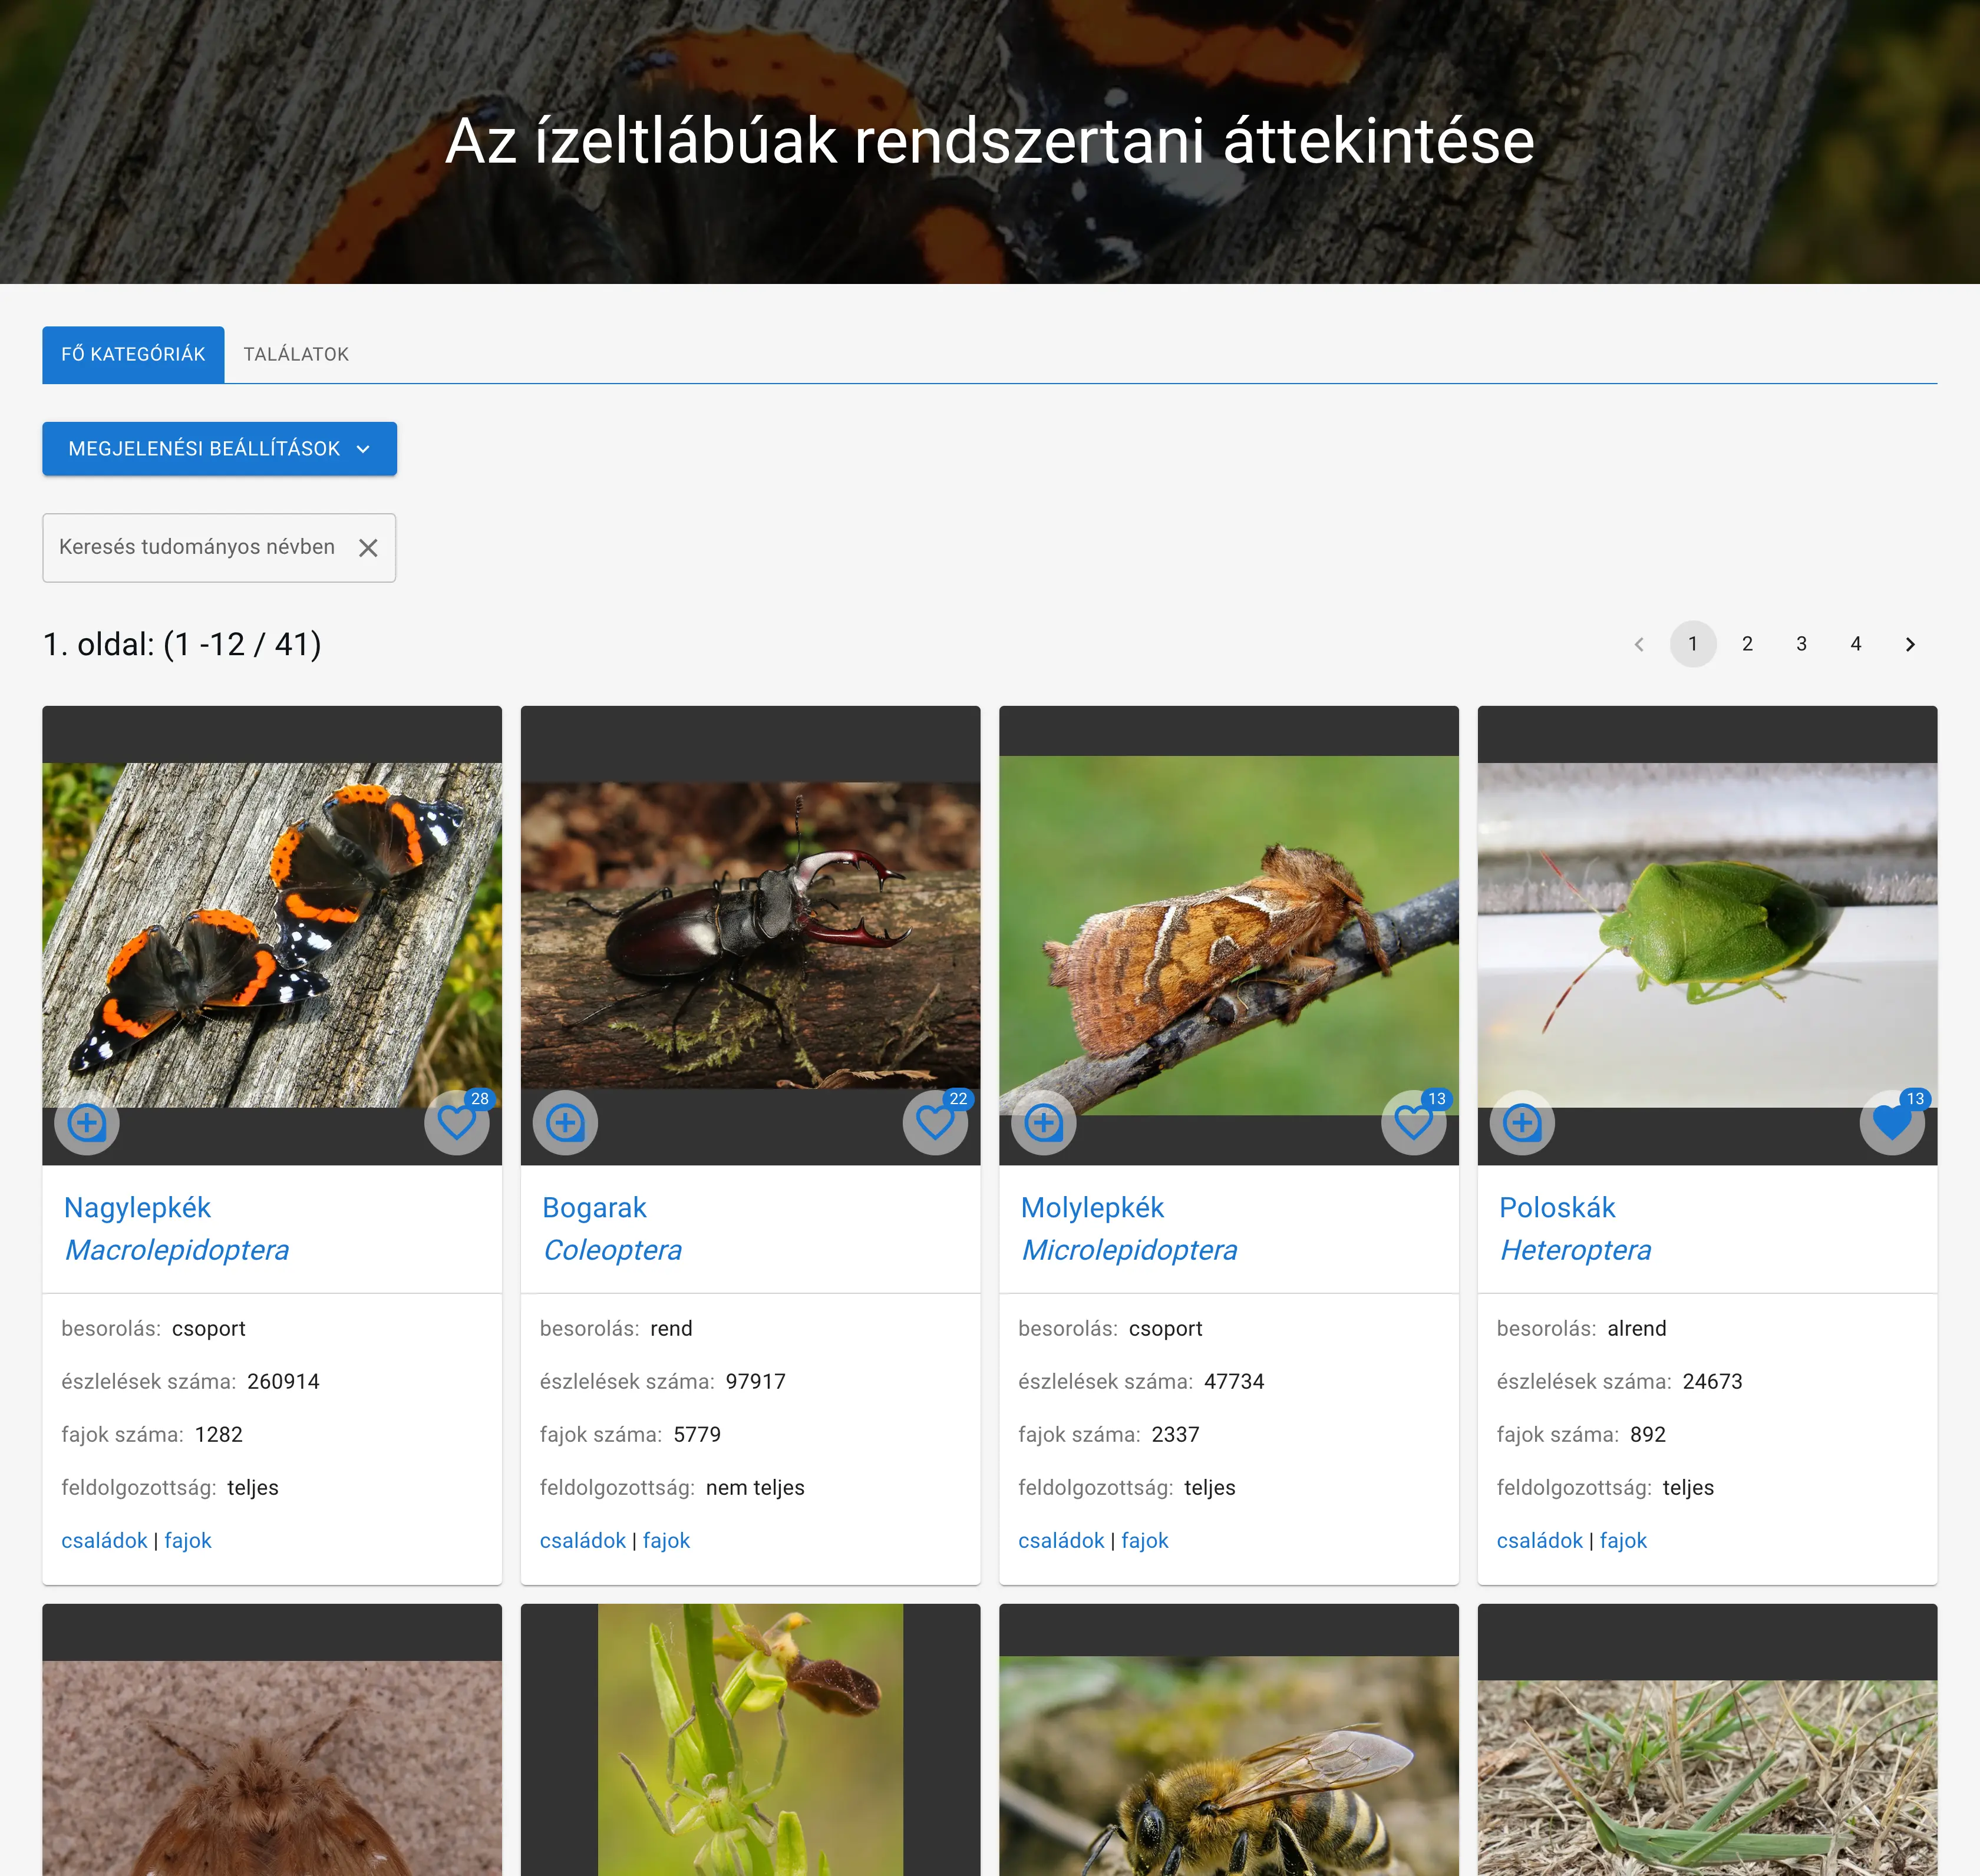Screen dimensions: 1980x1876
Task: Select the FŐ KATEGÓRIÁK tab
Action: (133, 353)
